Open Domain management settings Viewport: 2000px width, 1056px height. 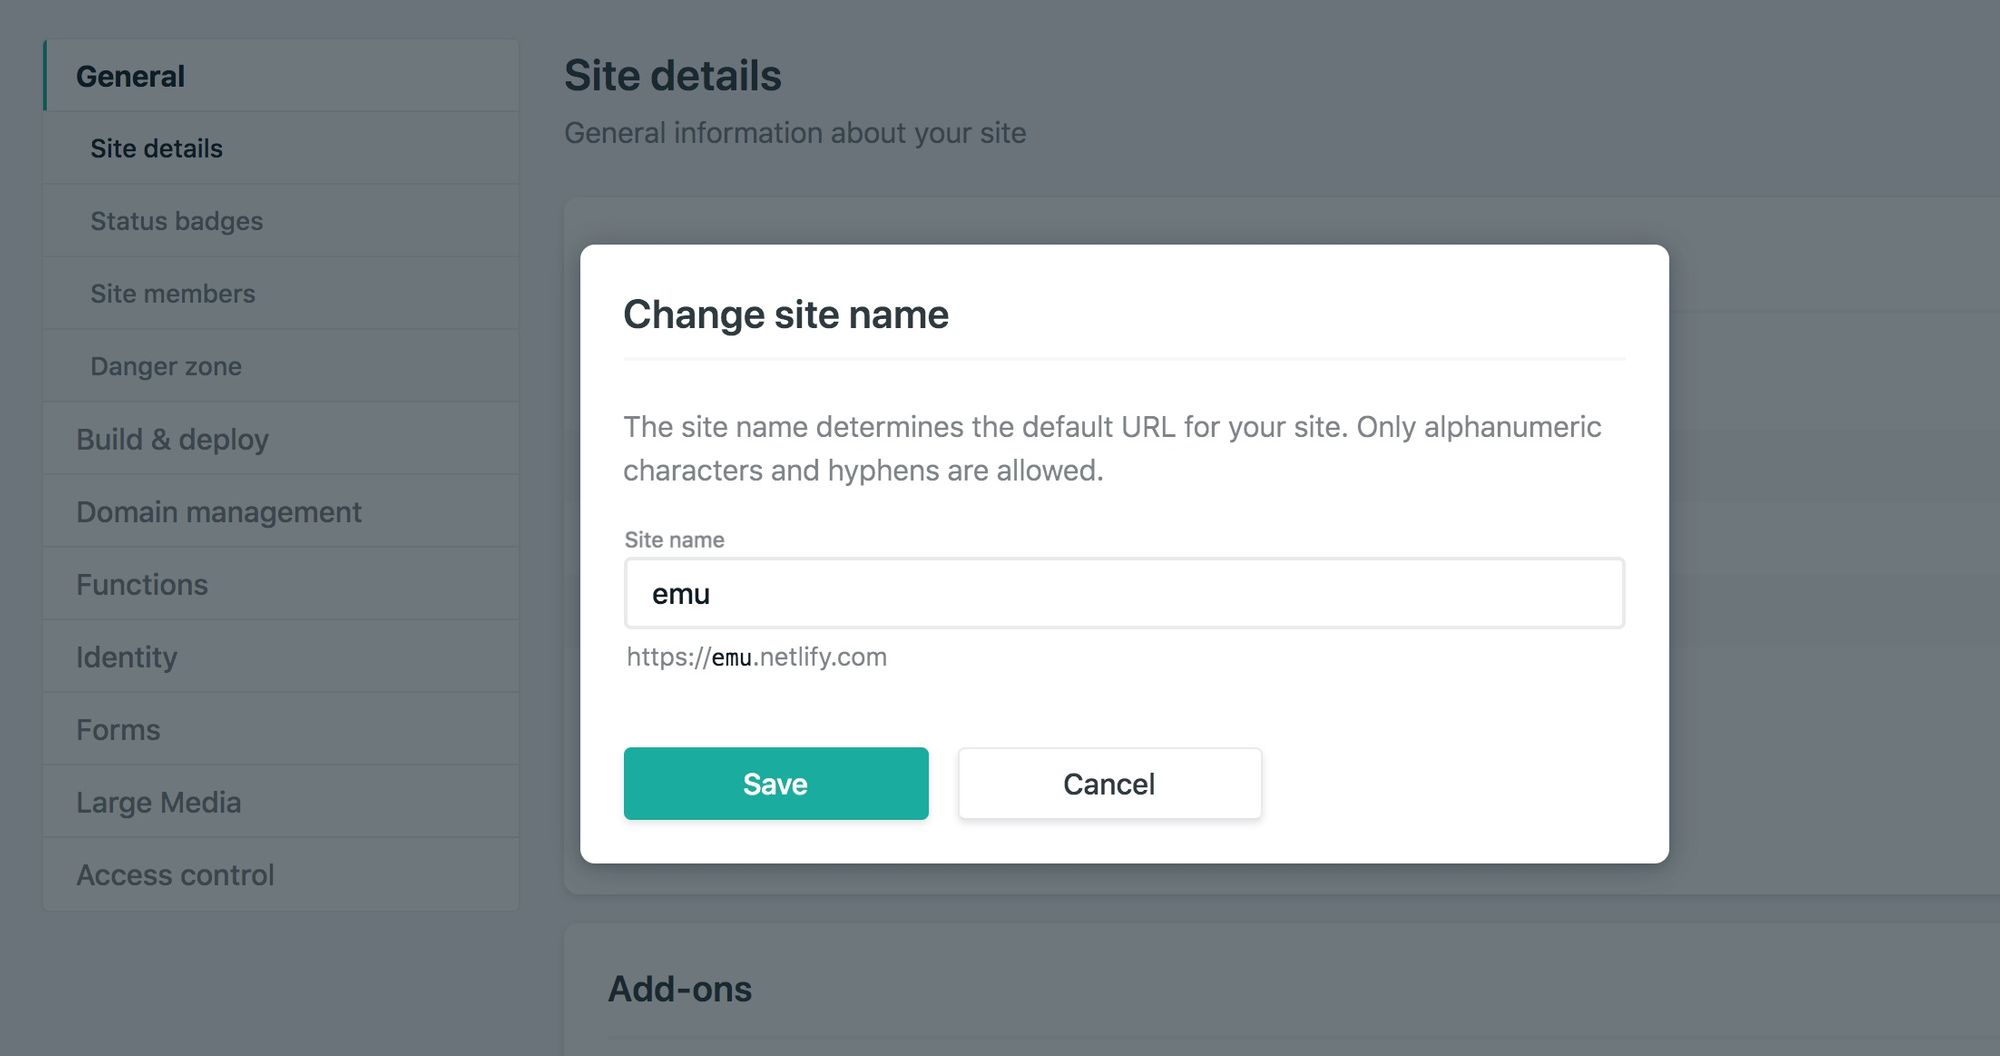click(x=281, y=511)
